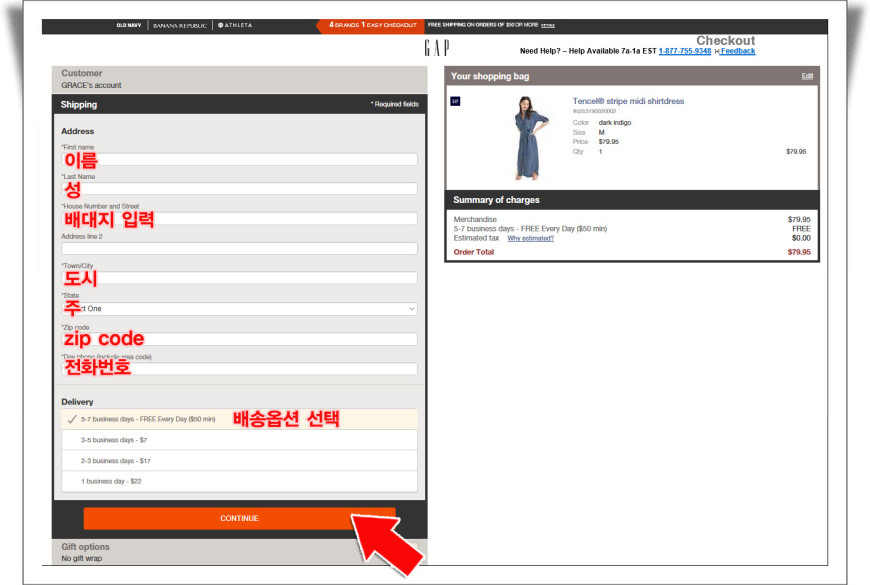
Task: Click the help phone number 1-877-755-9348
Action: (x=685, y=51)
